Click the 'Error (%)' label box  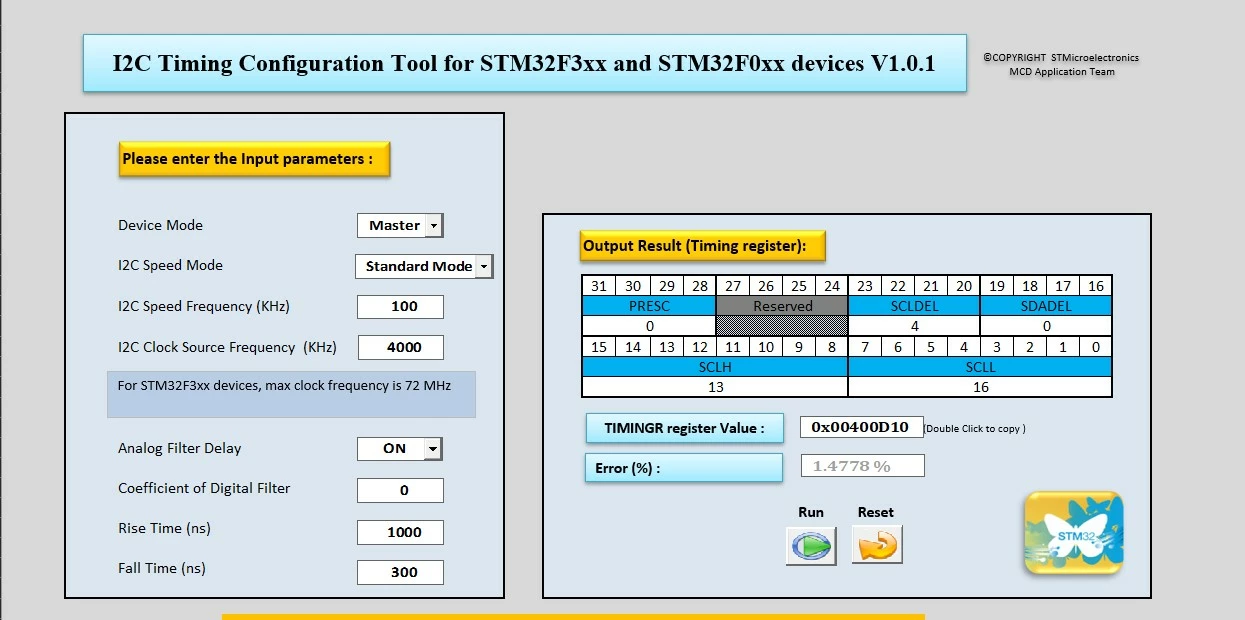pyautogui.click(x=684, y=468)
